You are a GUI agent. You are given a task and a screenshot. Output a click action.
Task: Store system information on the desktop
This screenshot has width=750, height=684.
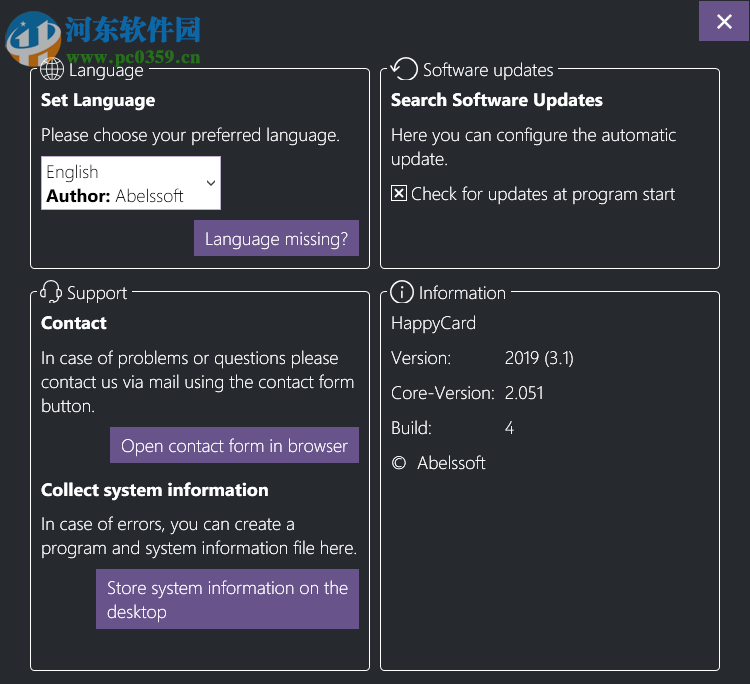227,599
